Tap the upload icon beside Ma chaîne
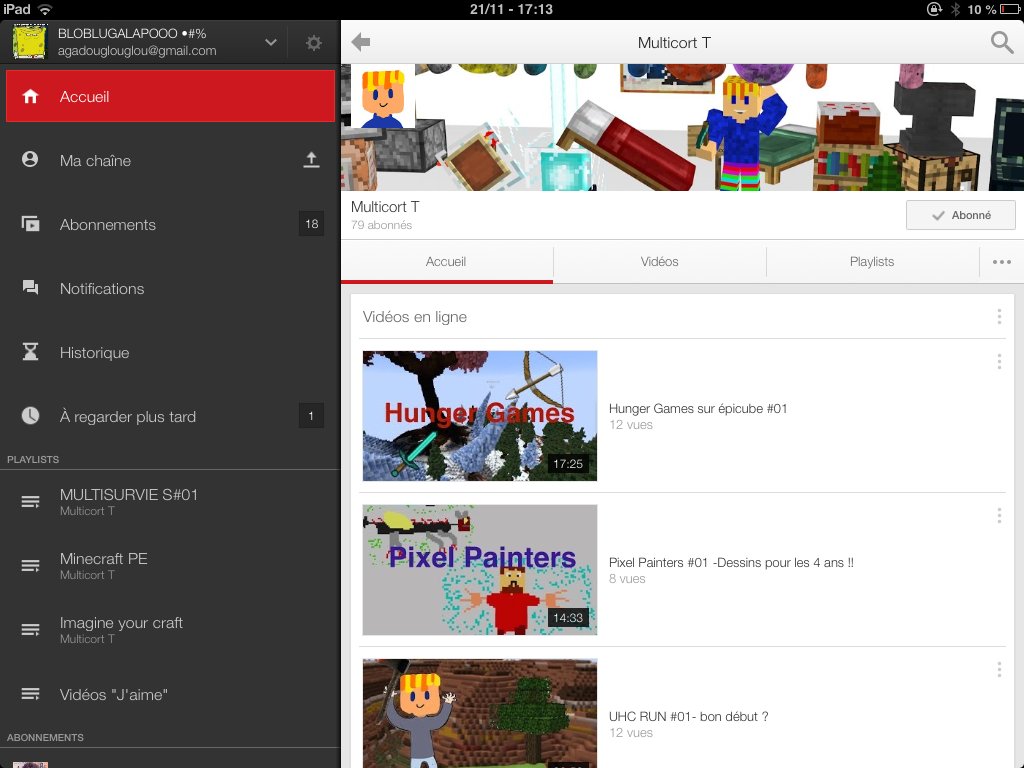The width and height of the screenshot is (1024, 768). tap(312, 160)
